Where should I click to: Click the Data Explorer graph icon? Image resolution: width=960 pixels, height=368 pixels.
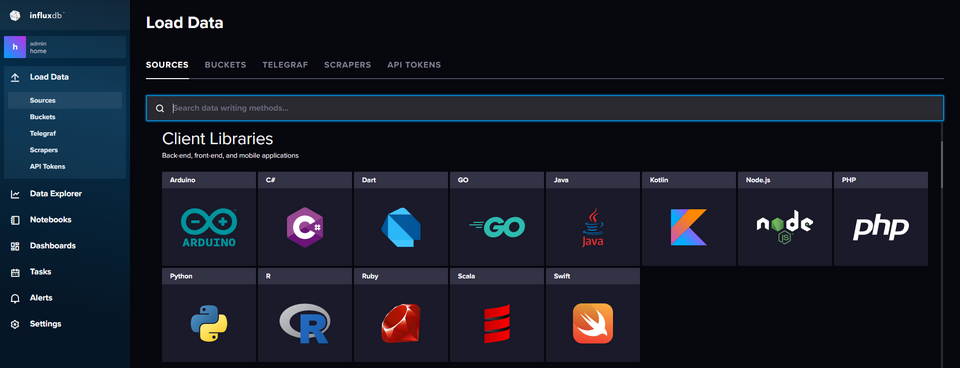click(15, 194)
